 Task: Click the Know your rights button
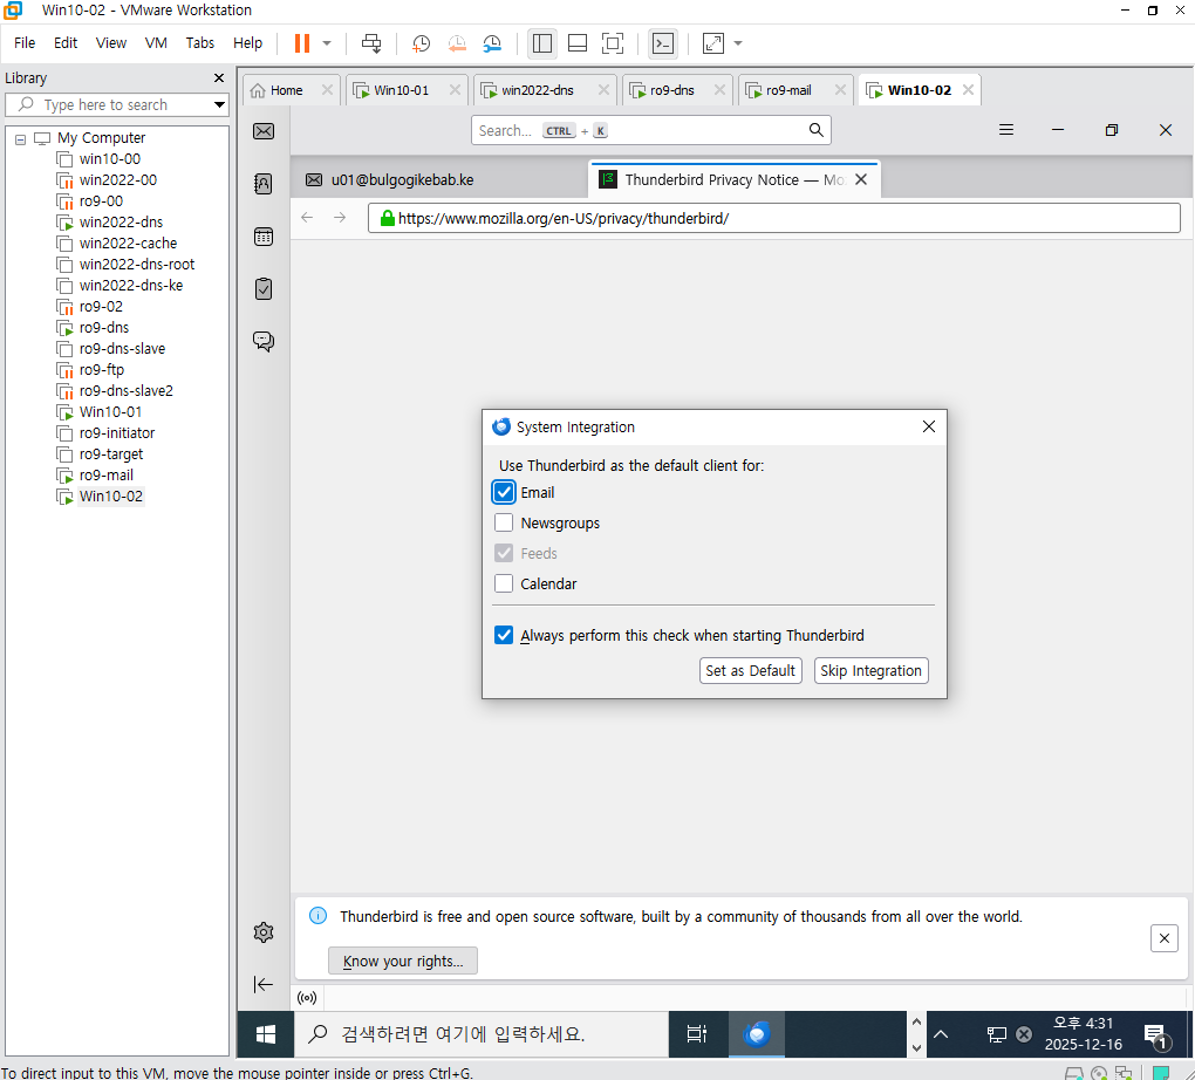tap(403, 961)
